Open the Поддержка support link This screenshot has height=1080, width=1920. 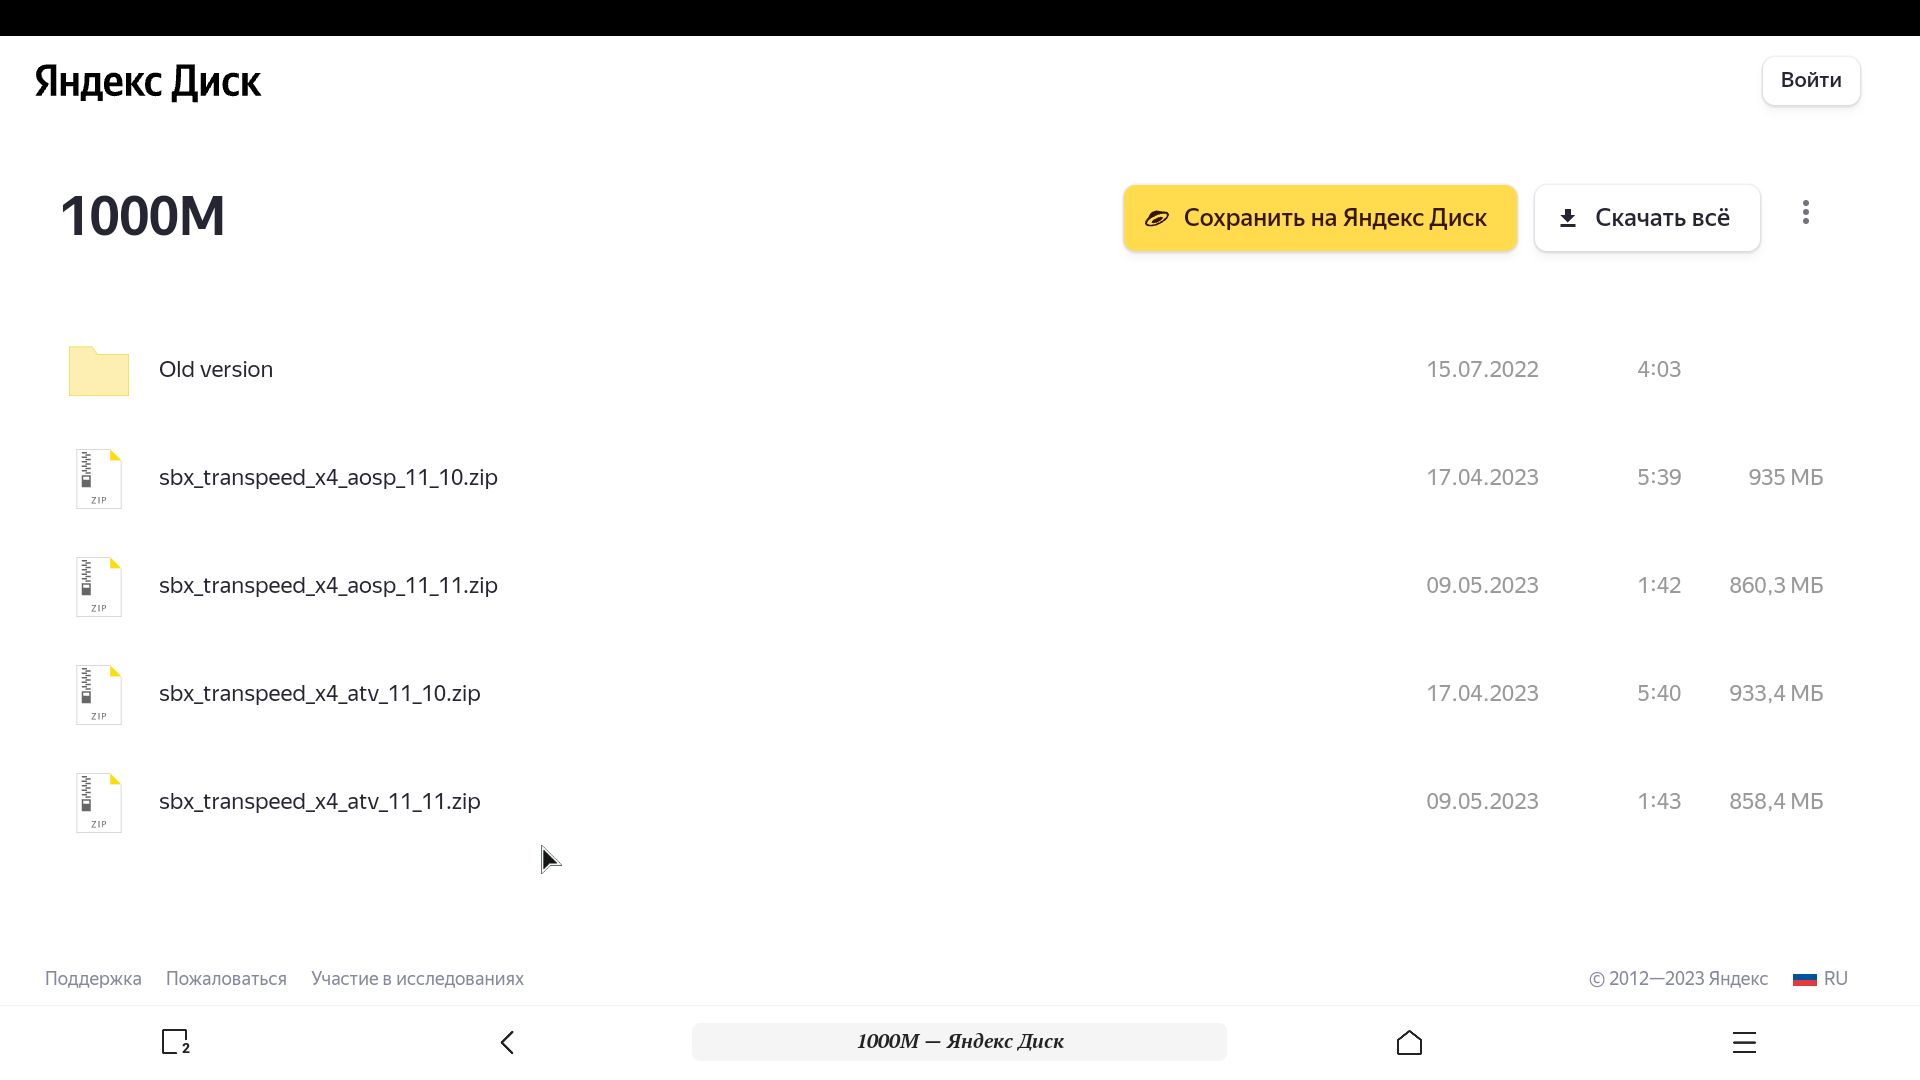coord(93,978)
